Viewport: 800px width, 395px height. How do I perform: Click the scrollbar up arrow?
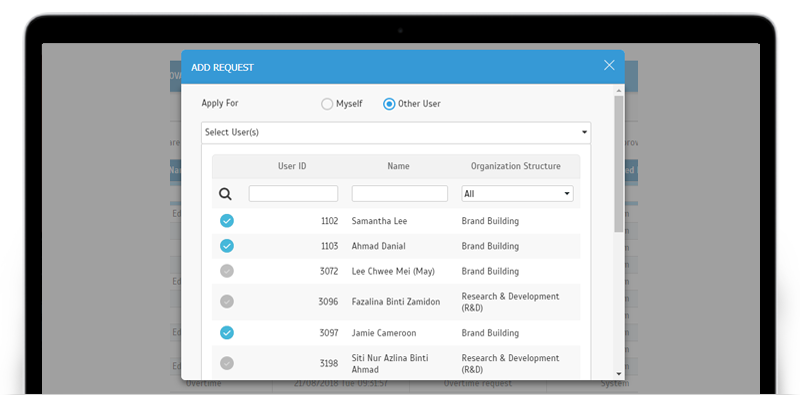tap(618, 91)
